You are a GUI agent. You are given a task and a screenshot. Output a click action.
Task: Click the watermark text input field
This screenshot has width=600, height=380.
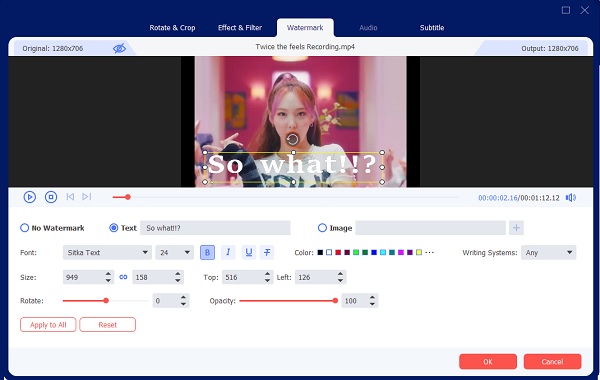[215, 228]
